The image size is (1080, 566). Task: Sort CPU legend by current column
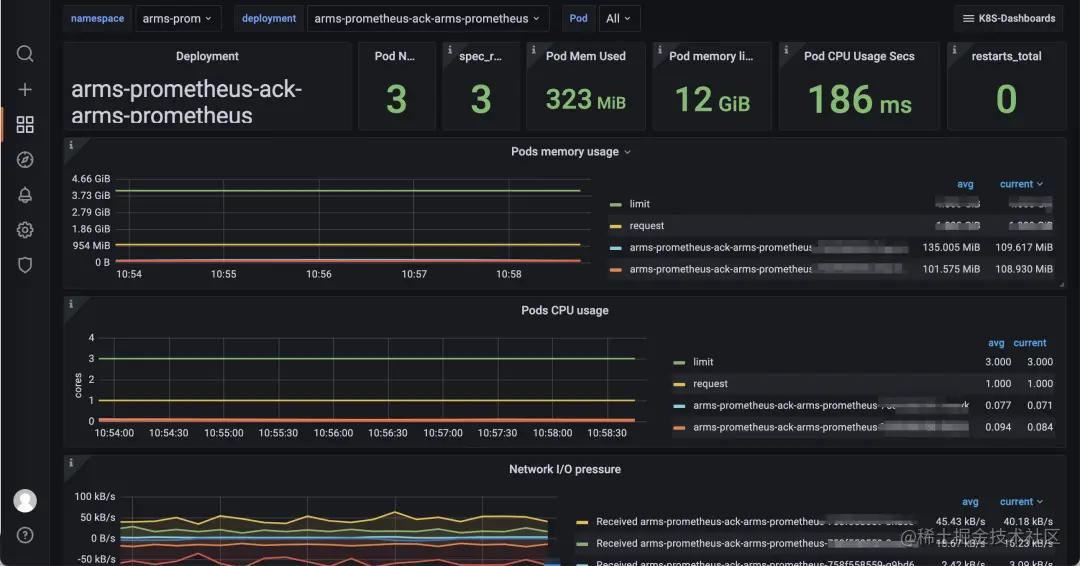pyautogui.click(x=1030, y=342)
